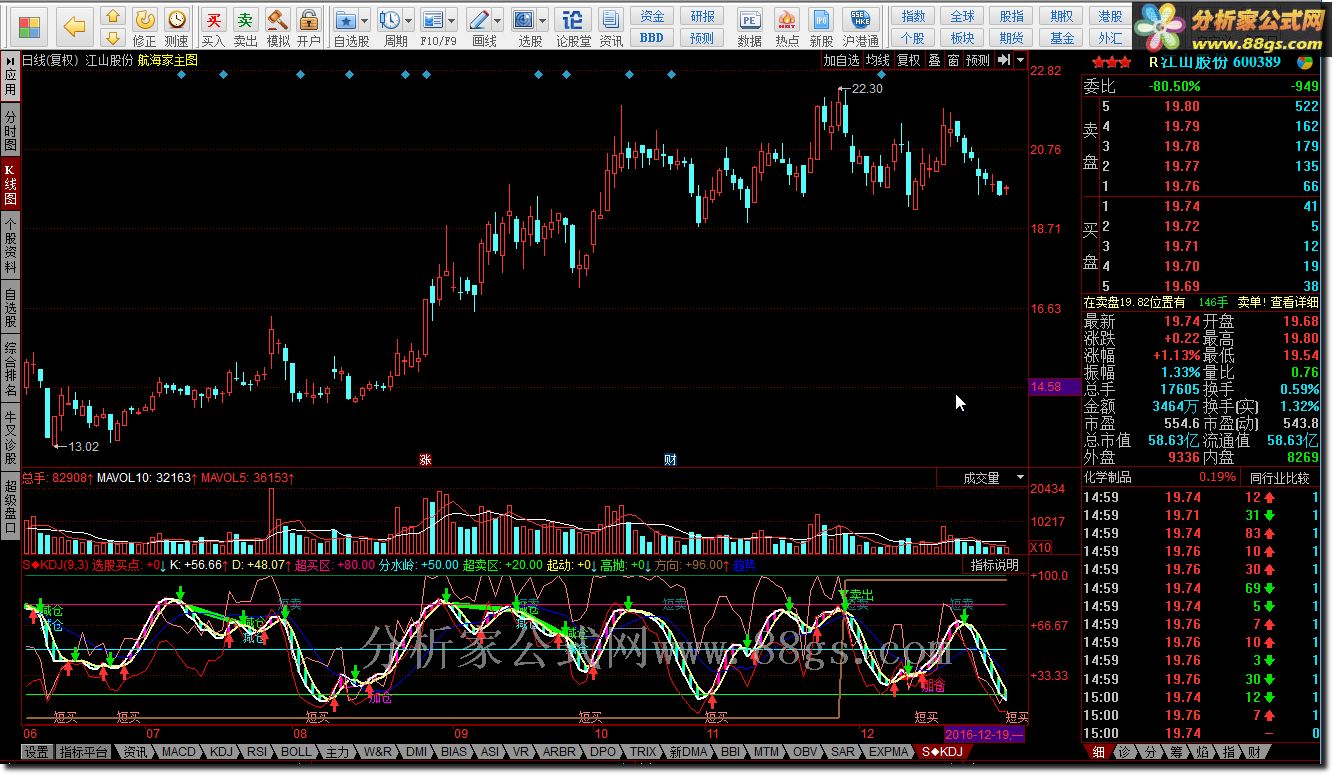Open the 论股堂 forum icon
Screen dimensions: 1334x775
(x=573, y=27)
